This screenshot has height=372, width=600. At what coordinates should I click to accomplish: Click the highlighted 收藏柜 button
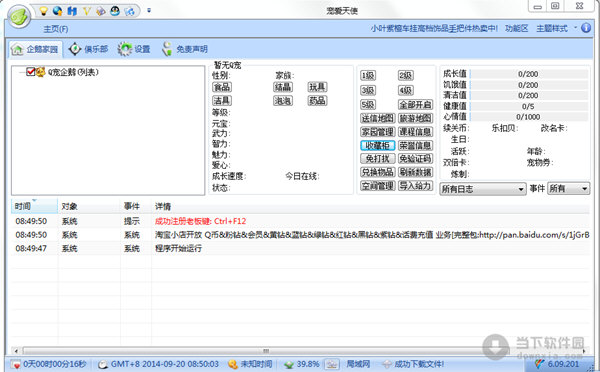coord(378,145)
